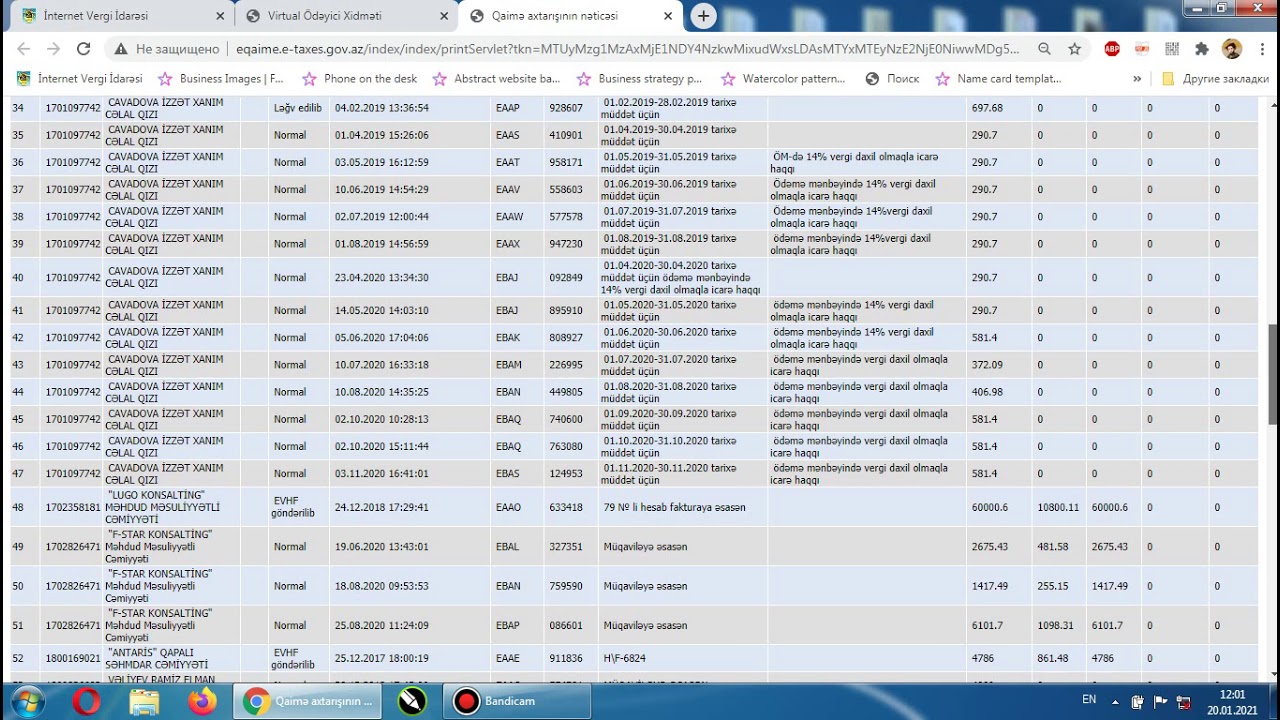The image size is (1280, 720).
Task: Expand the hidden bookmarks chevron
Action: pyautogui.click(x=1137, y=78)
